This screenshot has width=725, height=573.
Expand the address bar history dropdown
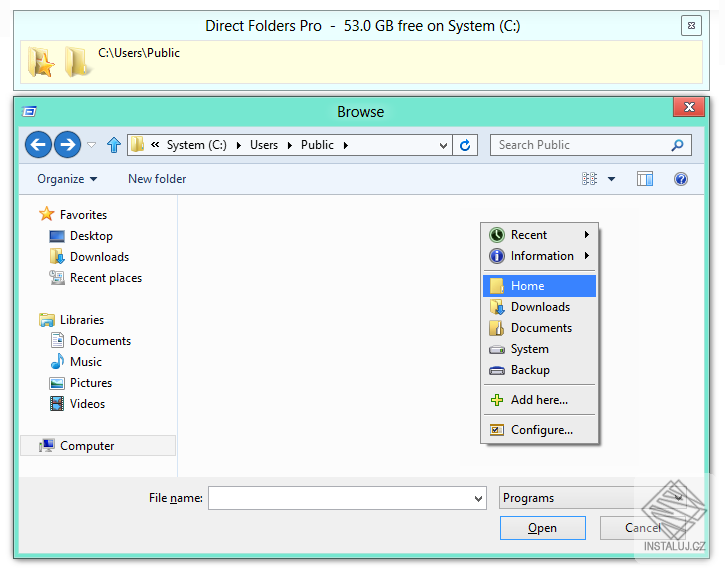click(x=443, y=146)
